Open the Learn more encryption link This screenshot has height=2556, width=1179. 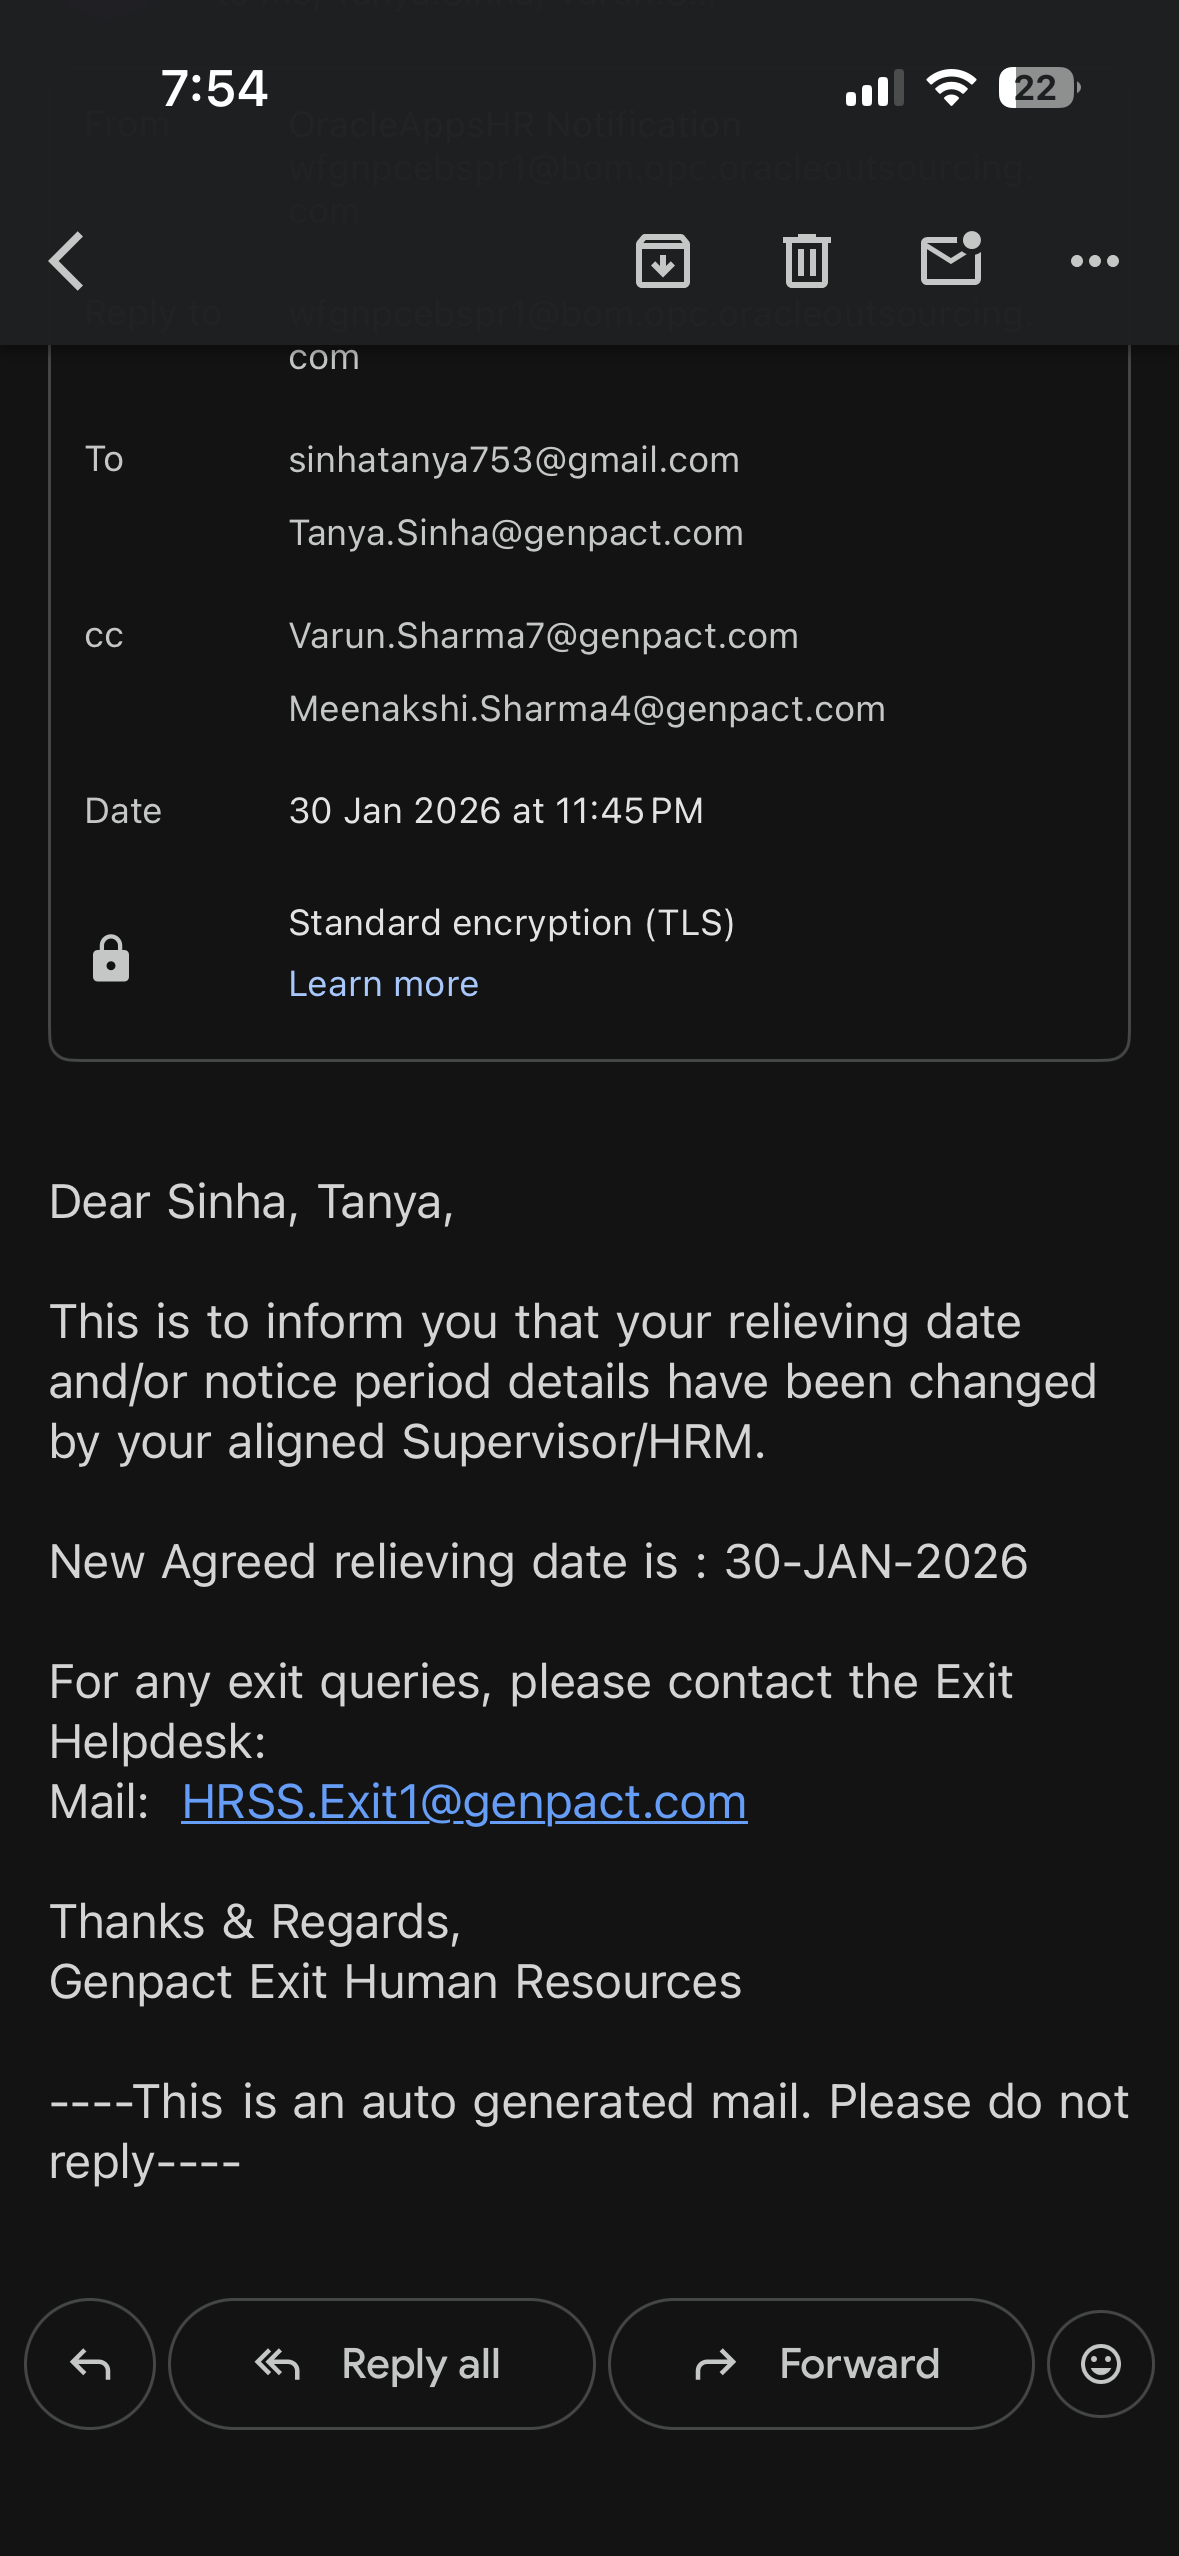383,984
